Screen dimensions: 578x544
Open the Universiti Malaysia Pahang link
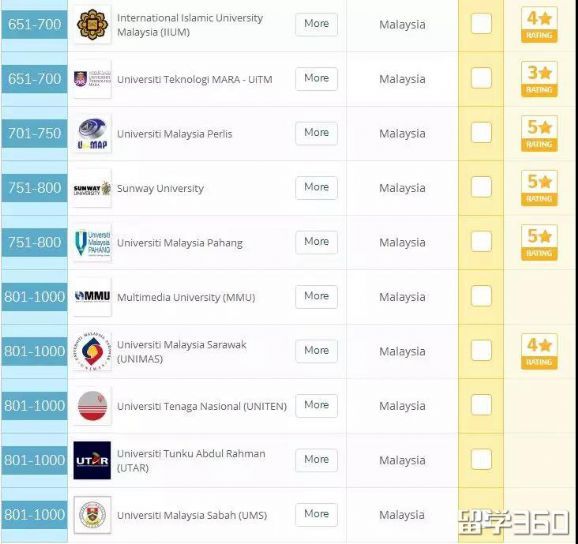[x=180, y=243]
